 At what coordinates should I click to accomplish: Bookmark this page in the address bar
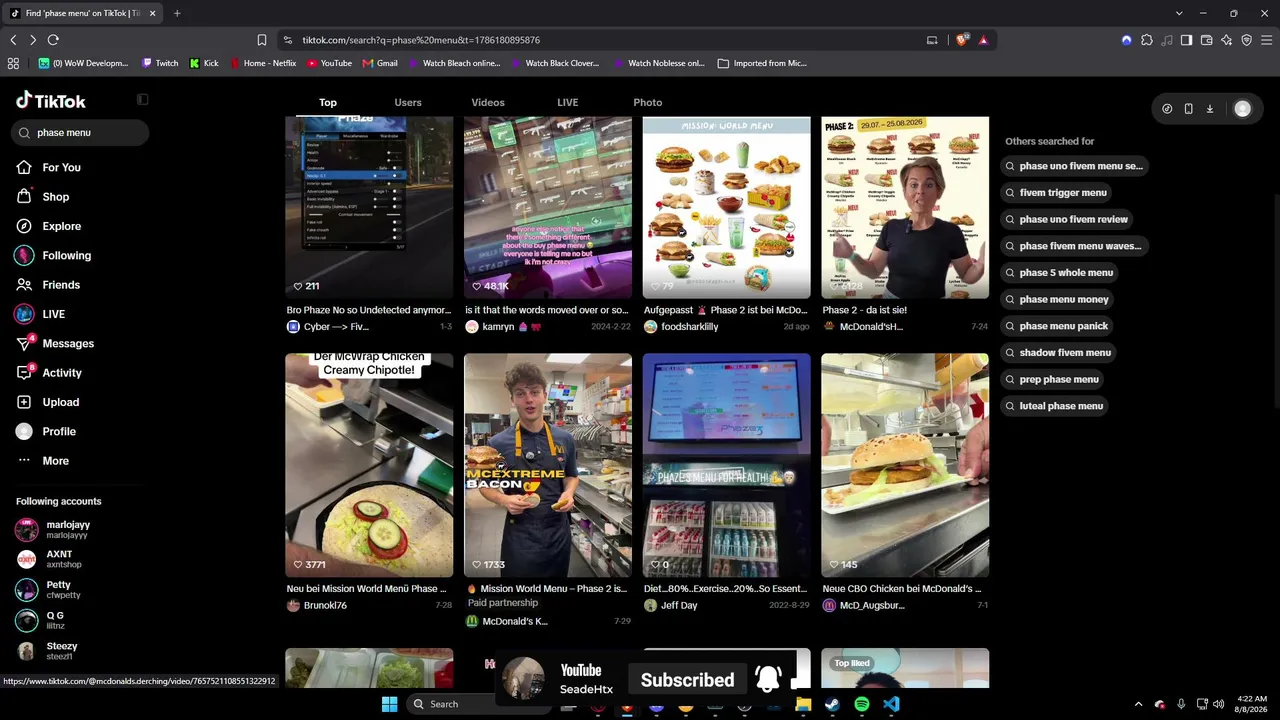[262, 40]
